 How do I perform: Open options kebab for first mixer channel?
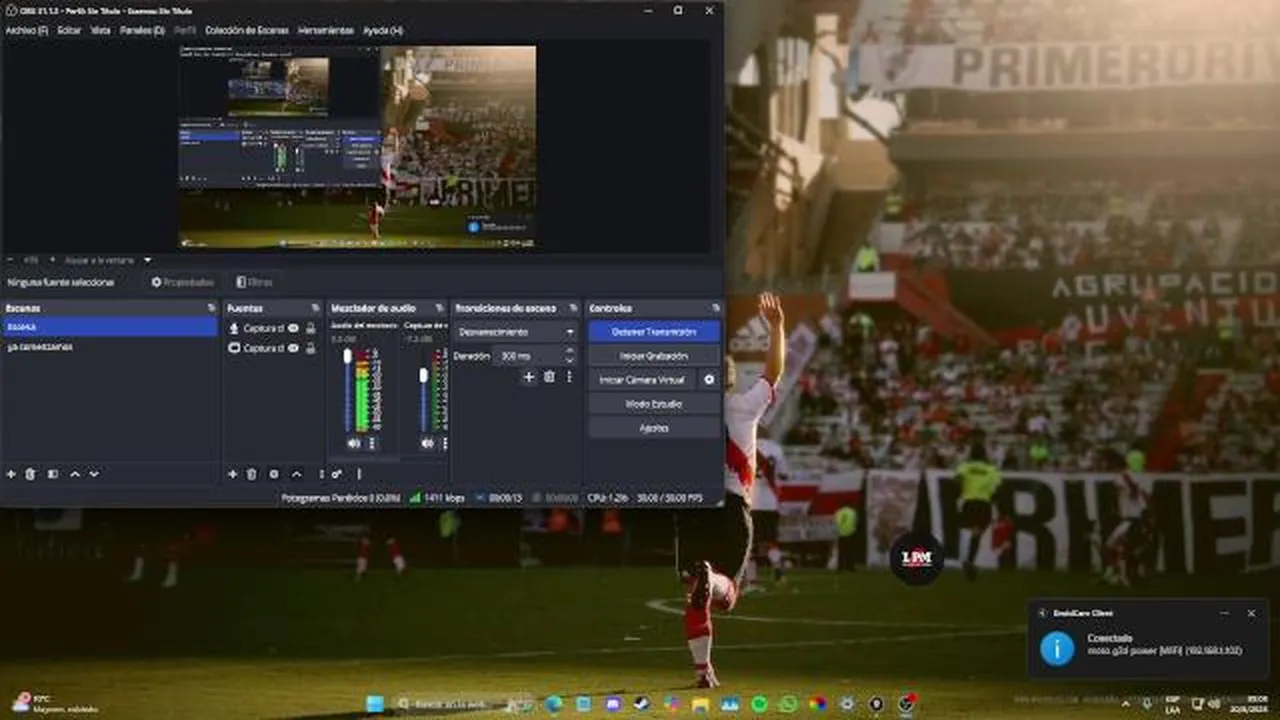click(372, 443)
